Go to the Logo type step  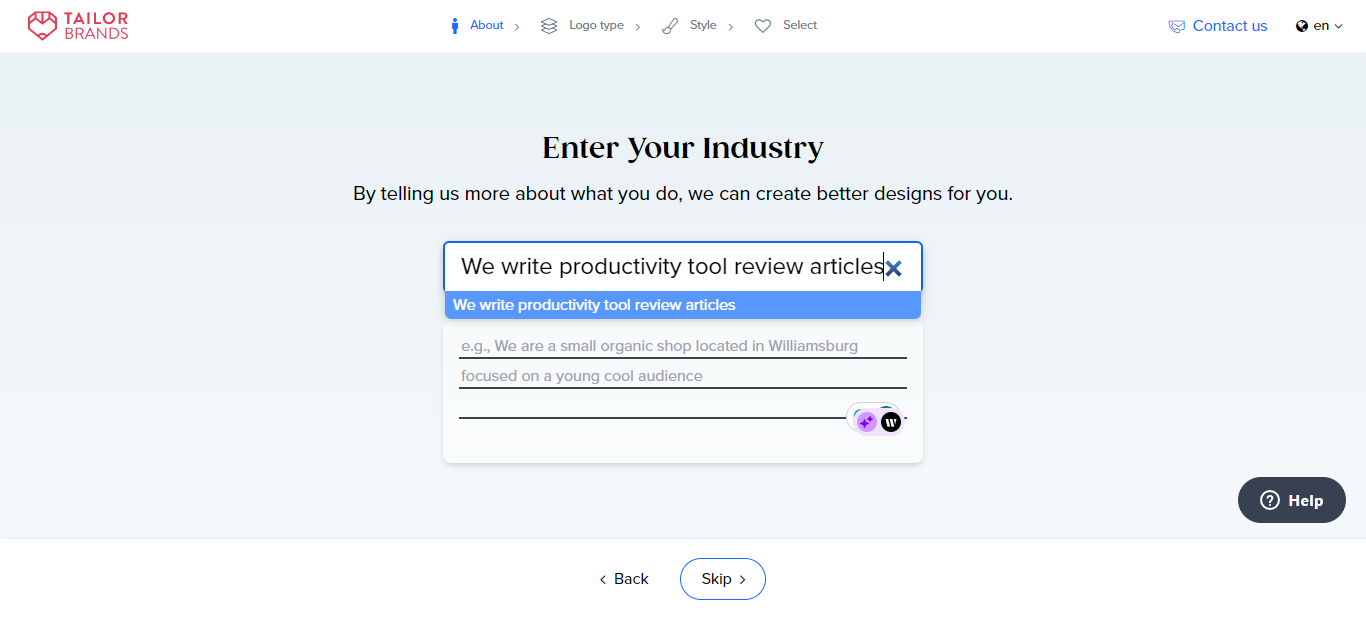tap(596, 26)
